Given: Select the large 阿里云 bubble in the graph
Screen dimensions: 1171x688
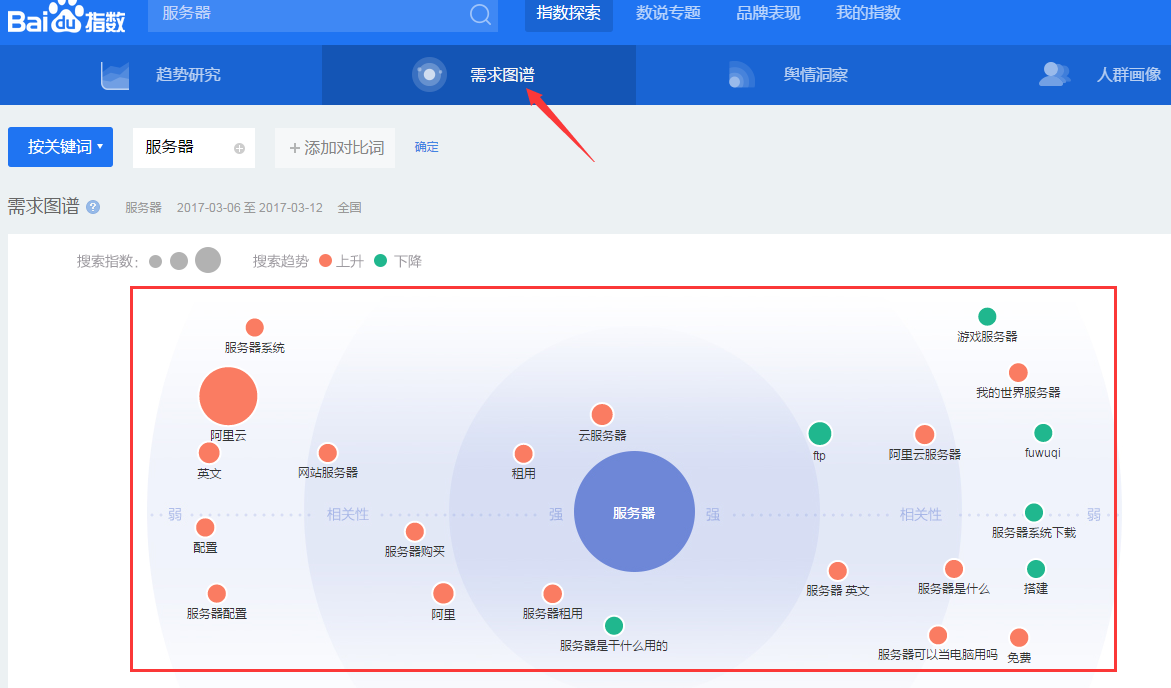Looking at the screenshot, I should pyautogui.click(x=228, y=395).
